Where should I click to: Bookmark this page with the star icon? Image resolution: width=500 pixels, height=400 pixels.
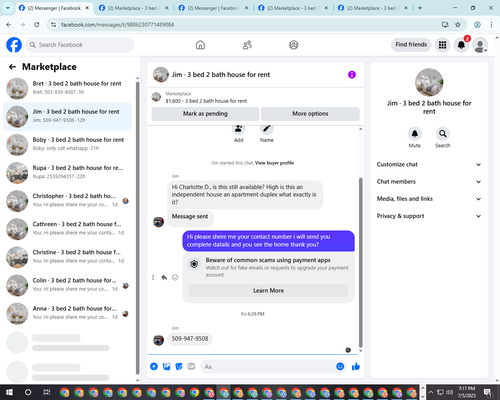[x=458, y=25]
